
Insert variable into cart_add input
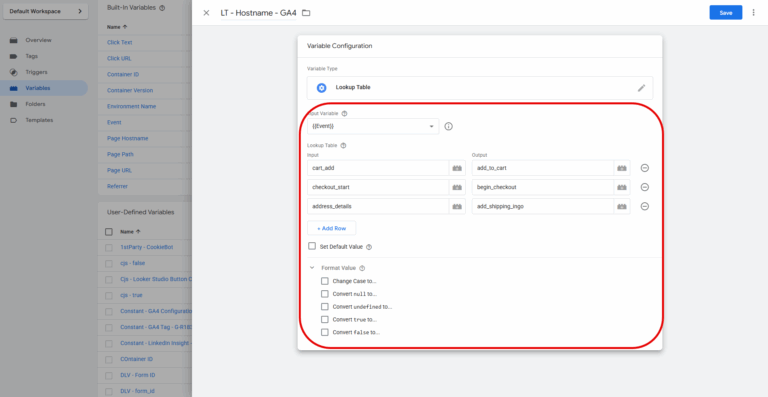(457, 168)
